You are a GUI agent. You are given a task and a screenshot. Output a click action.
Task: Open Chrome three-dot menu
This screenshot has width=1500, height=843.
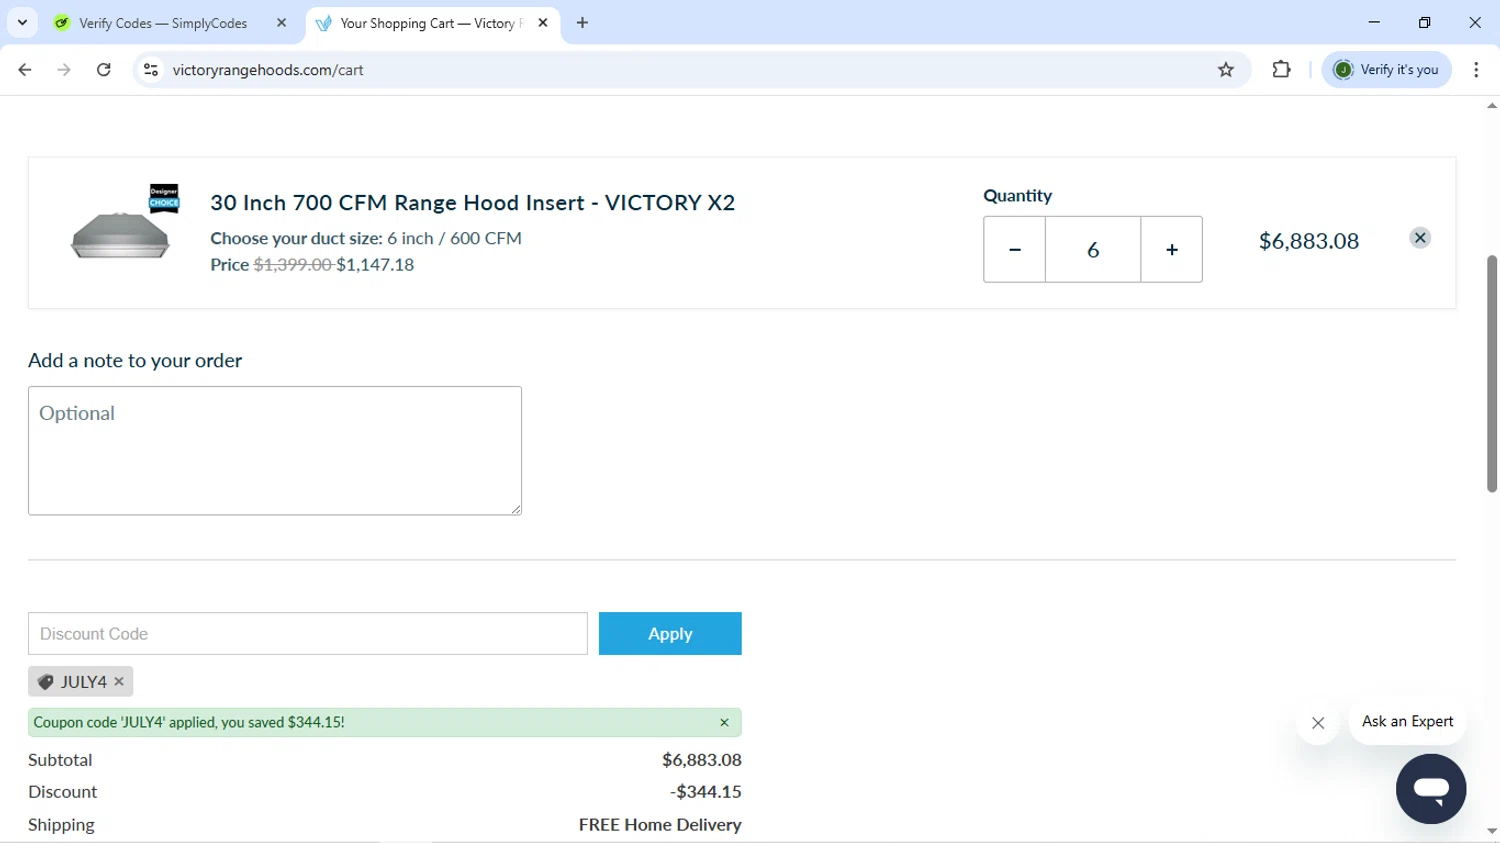1476,70
